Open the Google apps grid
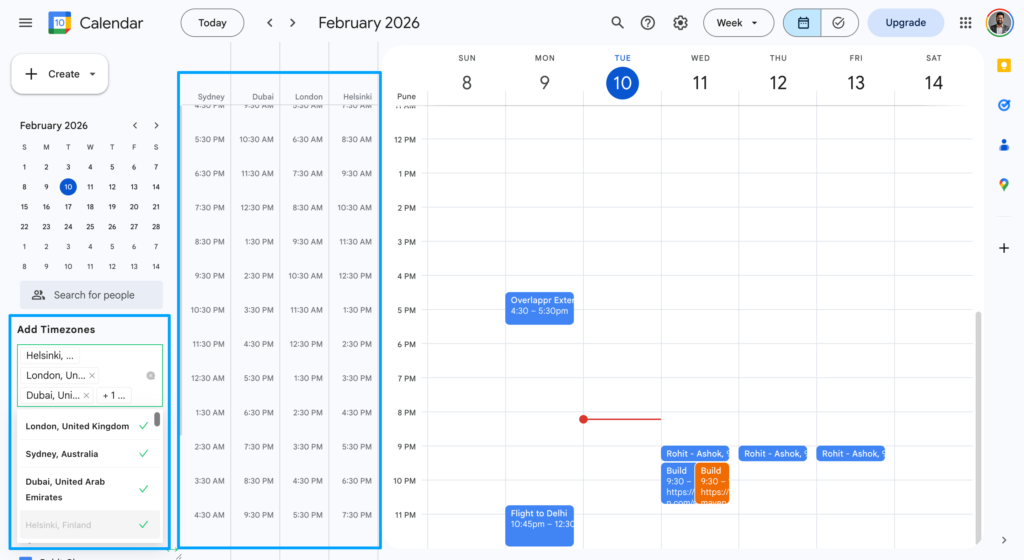The image size is (1024, 560). (x=965, y=23)
